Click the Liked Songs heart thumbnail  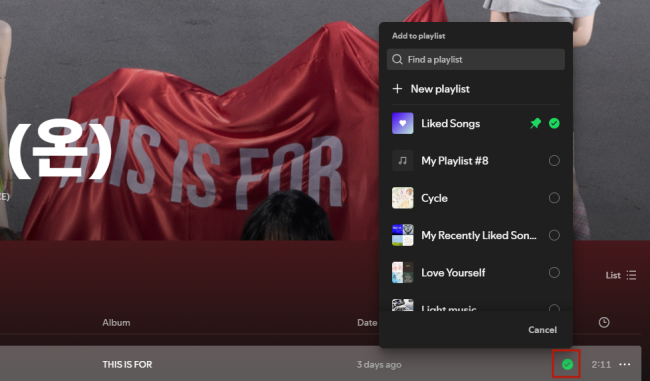pos(403,123)
